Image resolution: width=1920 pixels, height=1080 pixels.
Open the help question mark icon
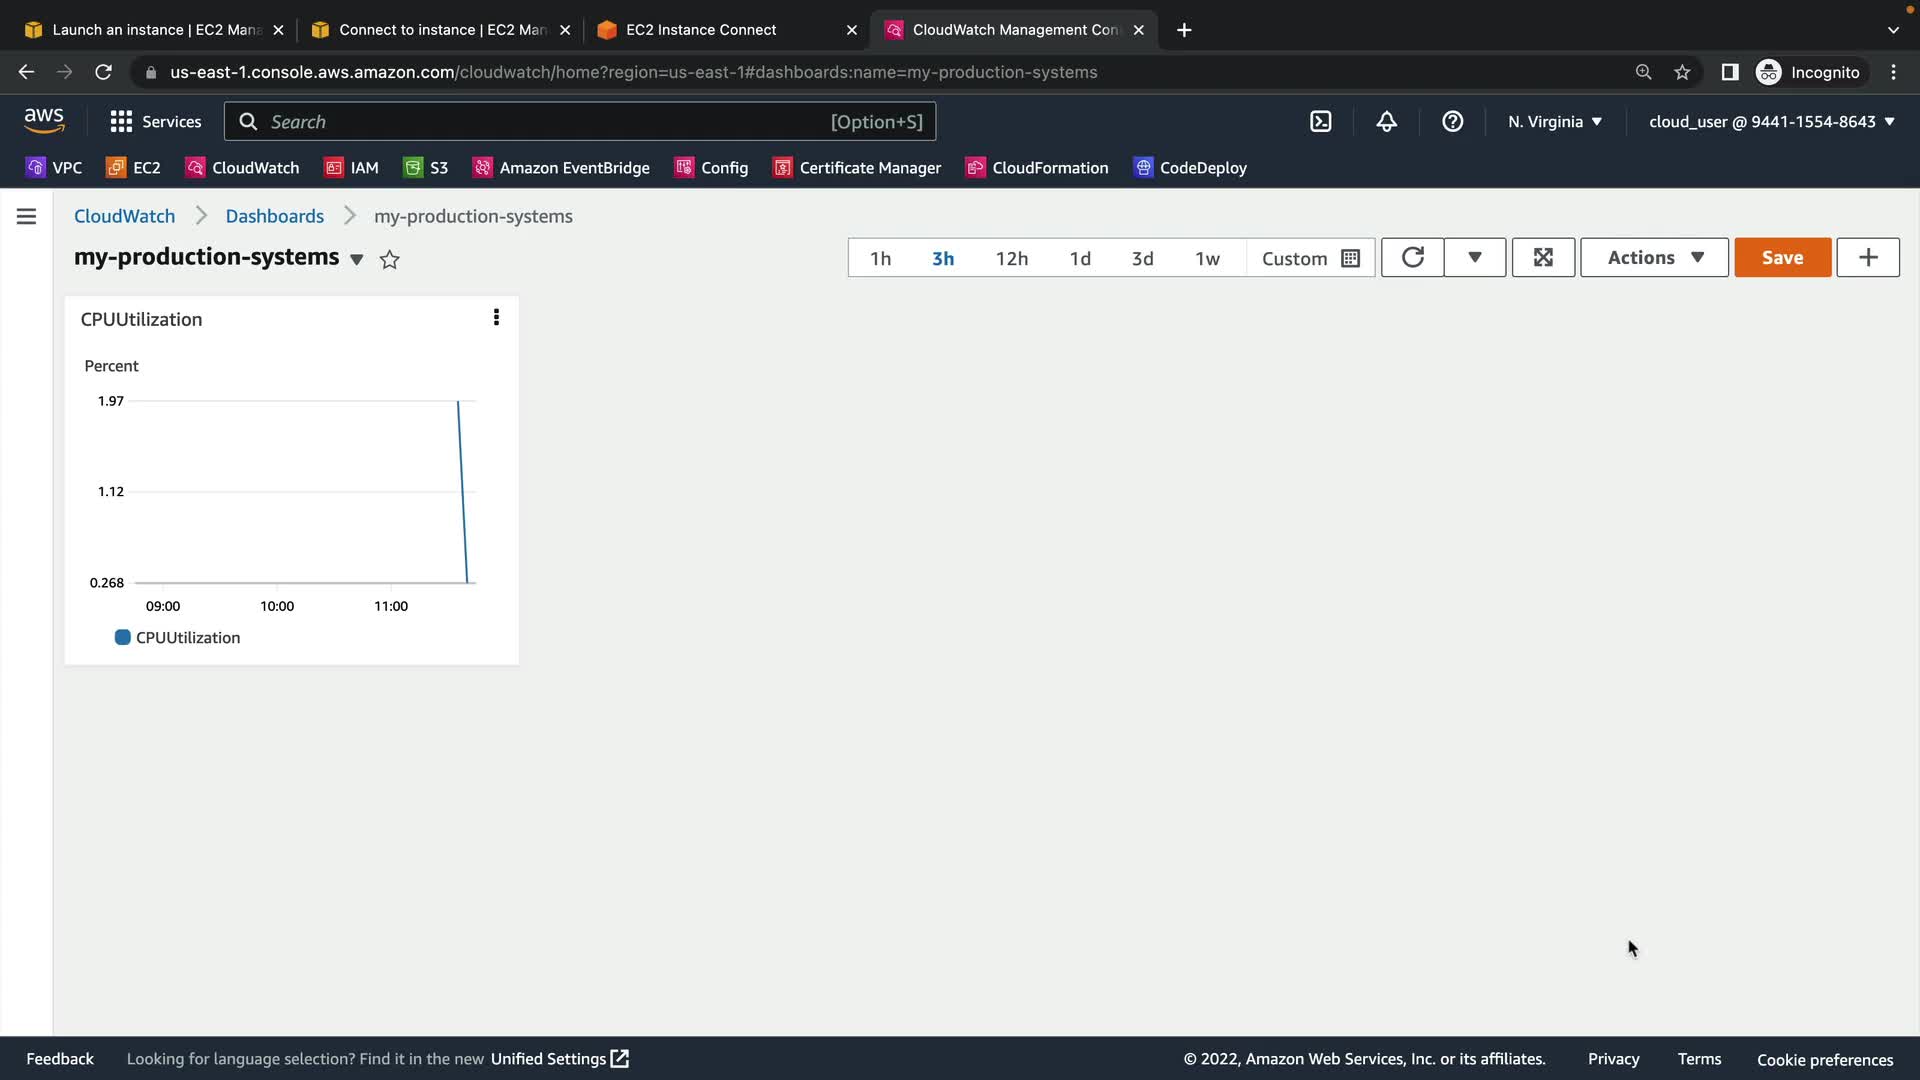coord(1452,122)
